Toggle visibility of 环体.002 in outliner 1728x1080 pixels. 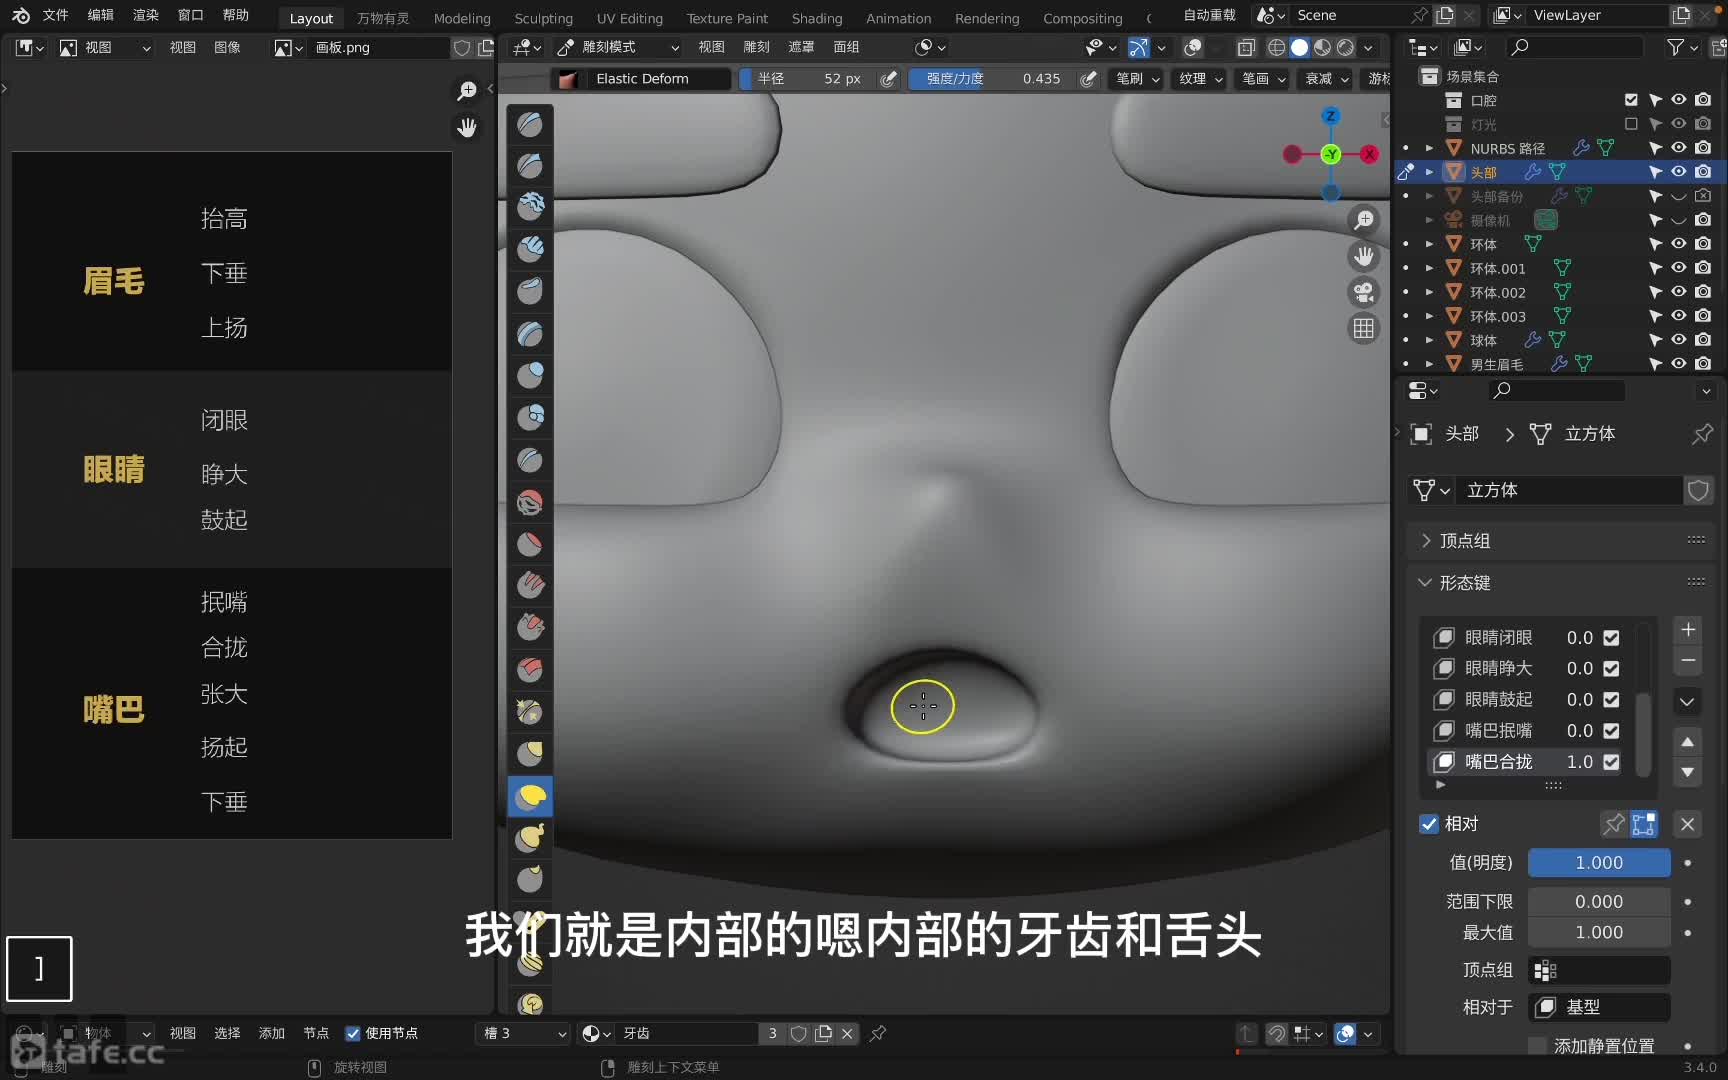(x=1679, y=292)
